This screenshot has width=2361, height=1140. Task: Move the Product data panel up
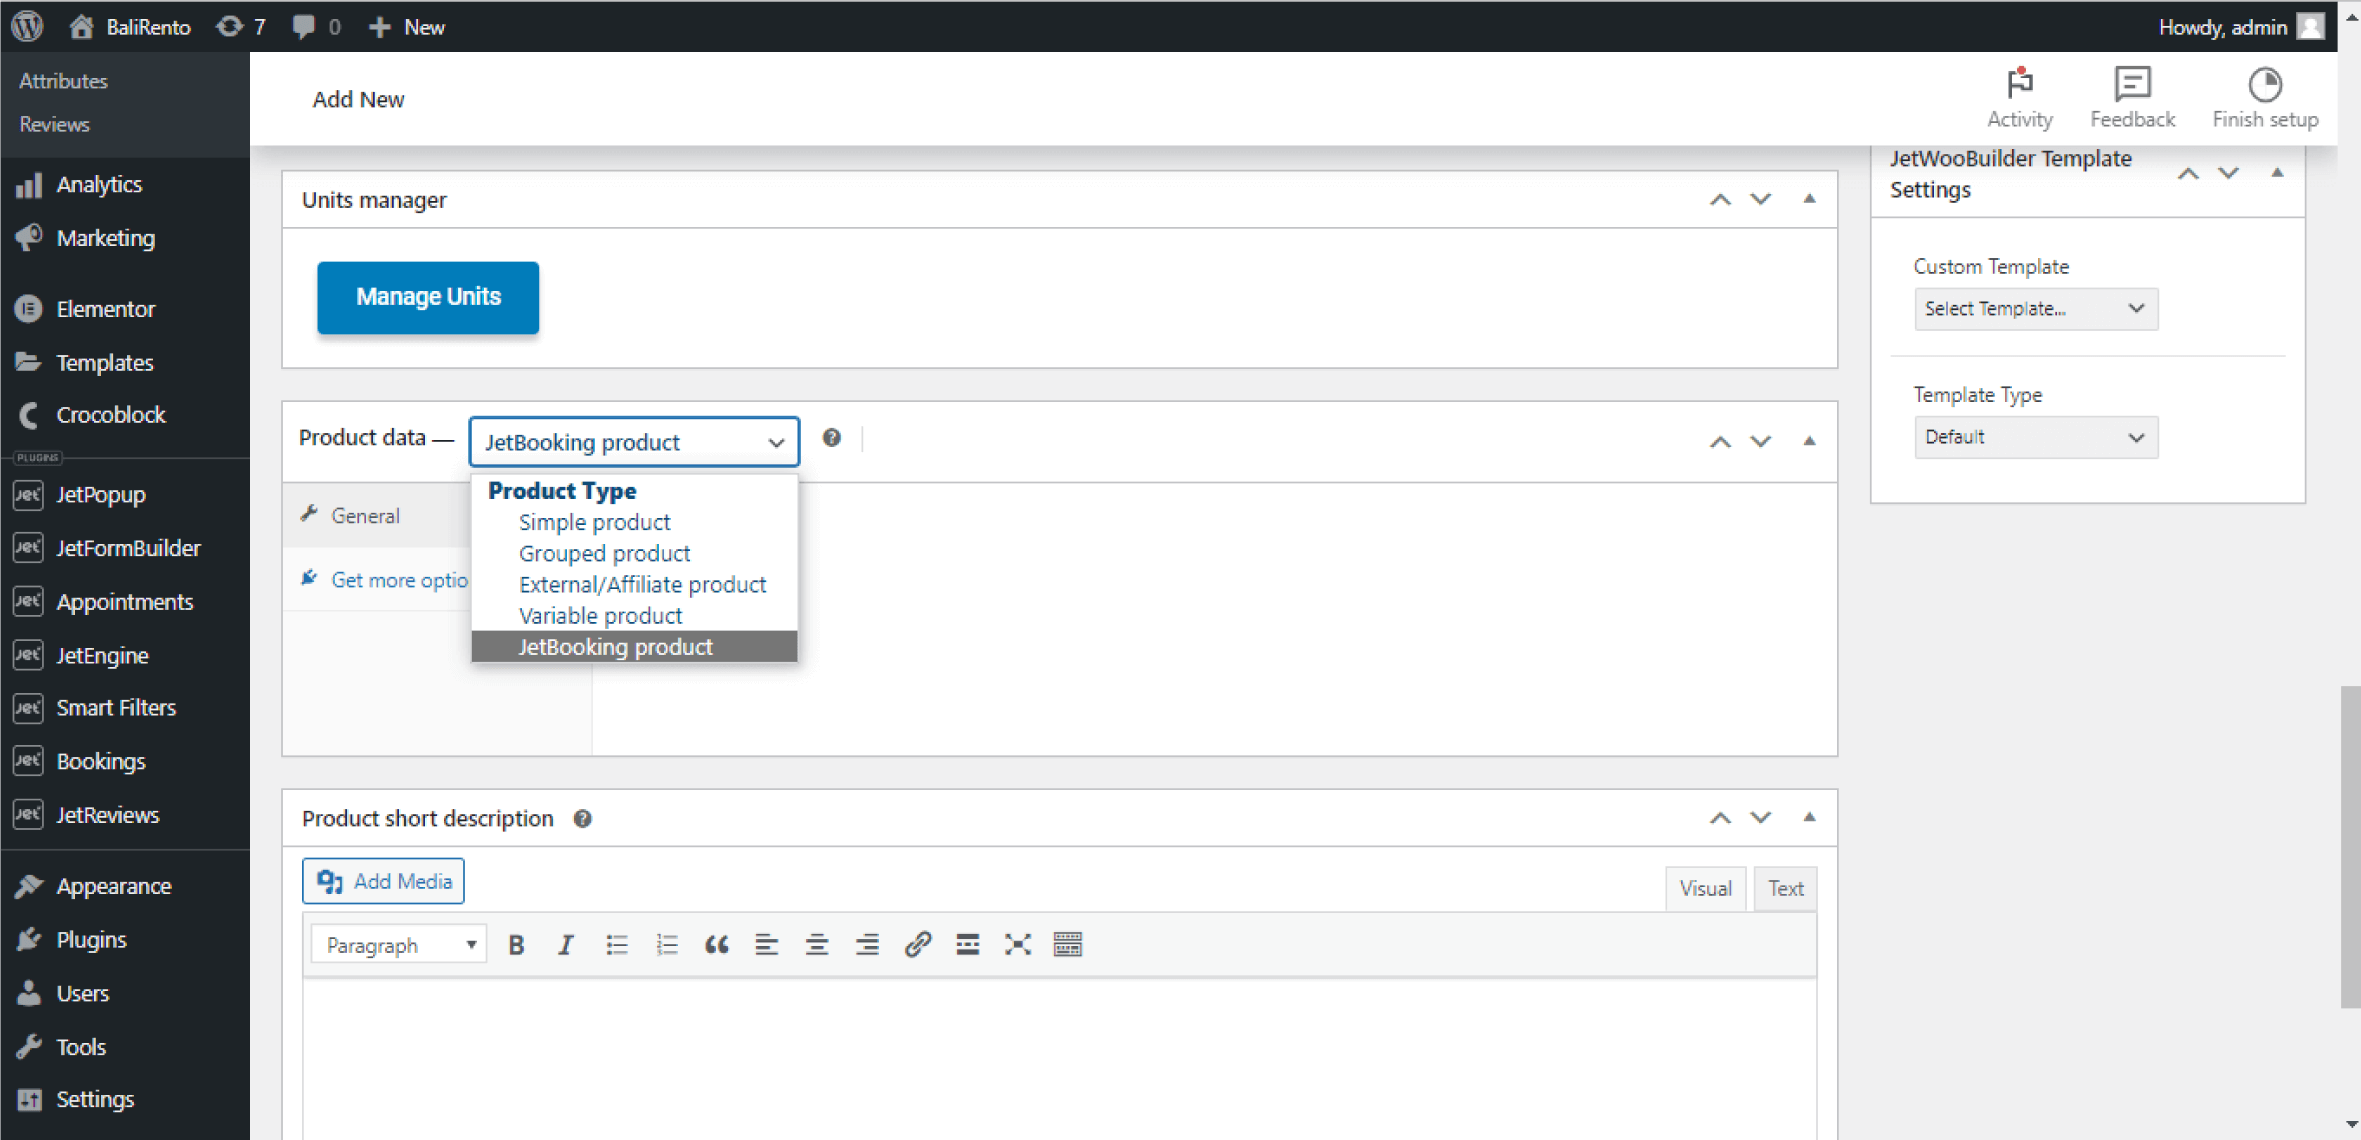click(x=1719, y=442)
